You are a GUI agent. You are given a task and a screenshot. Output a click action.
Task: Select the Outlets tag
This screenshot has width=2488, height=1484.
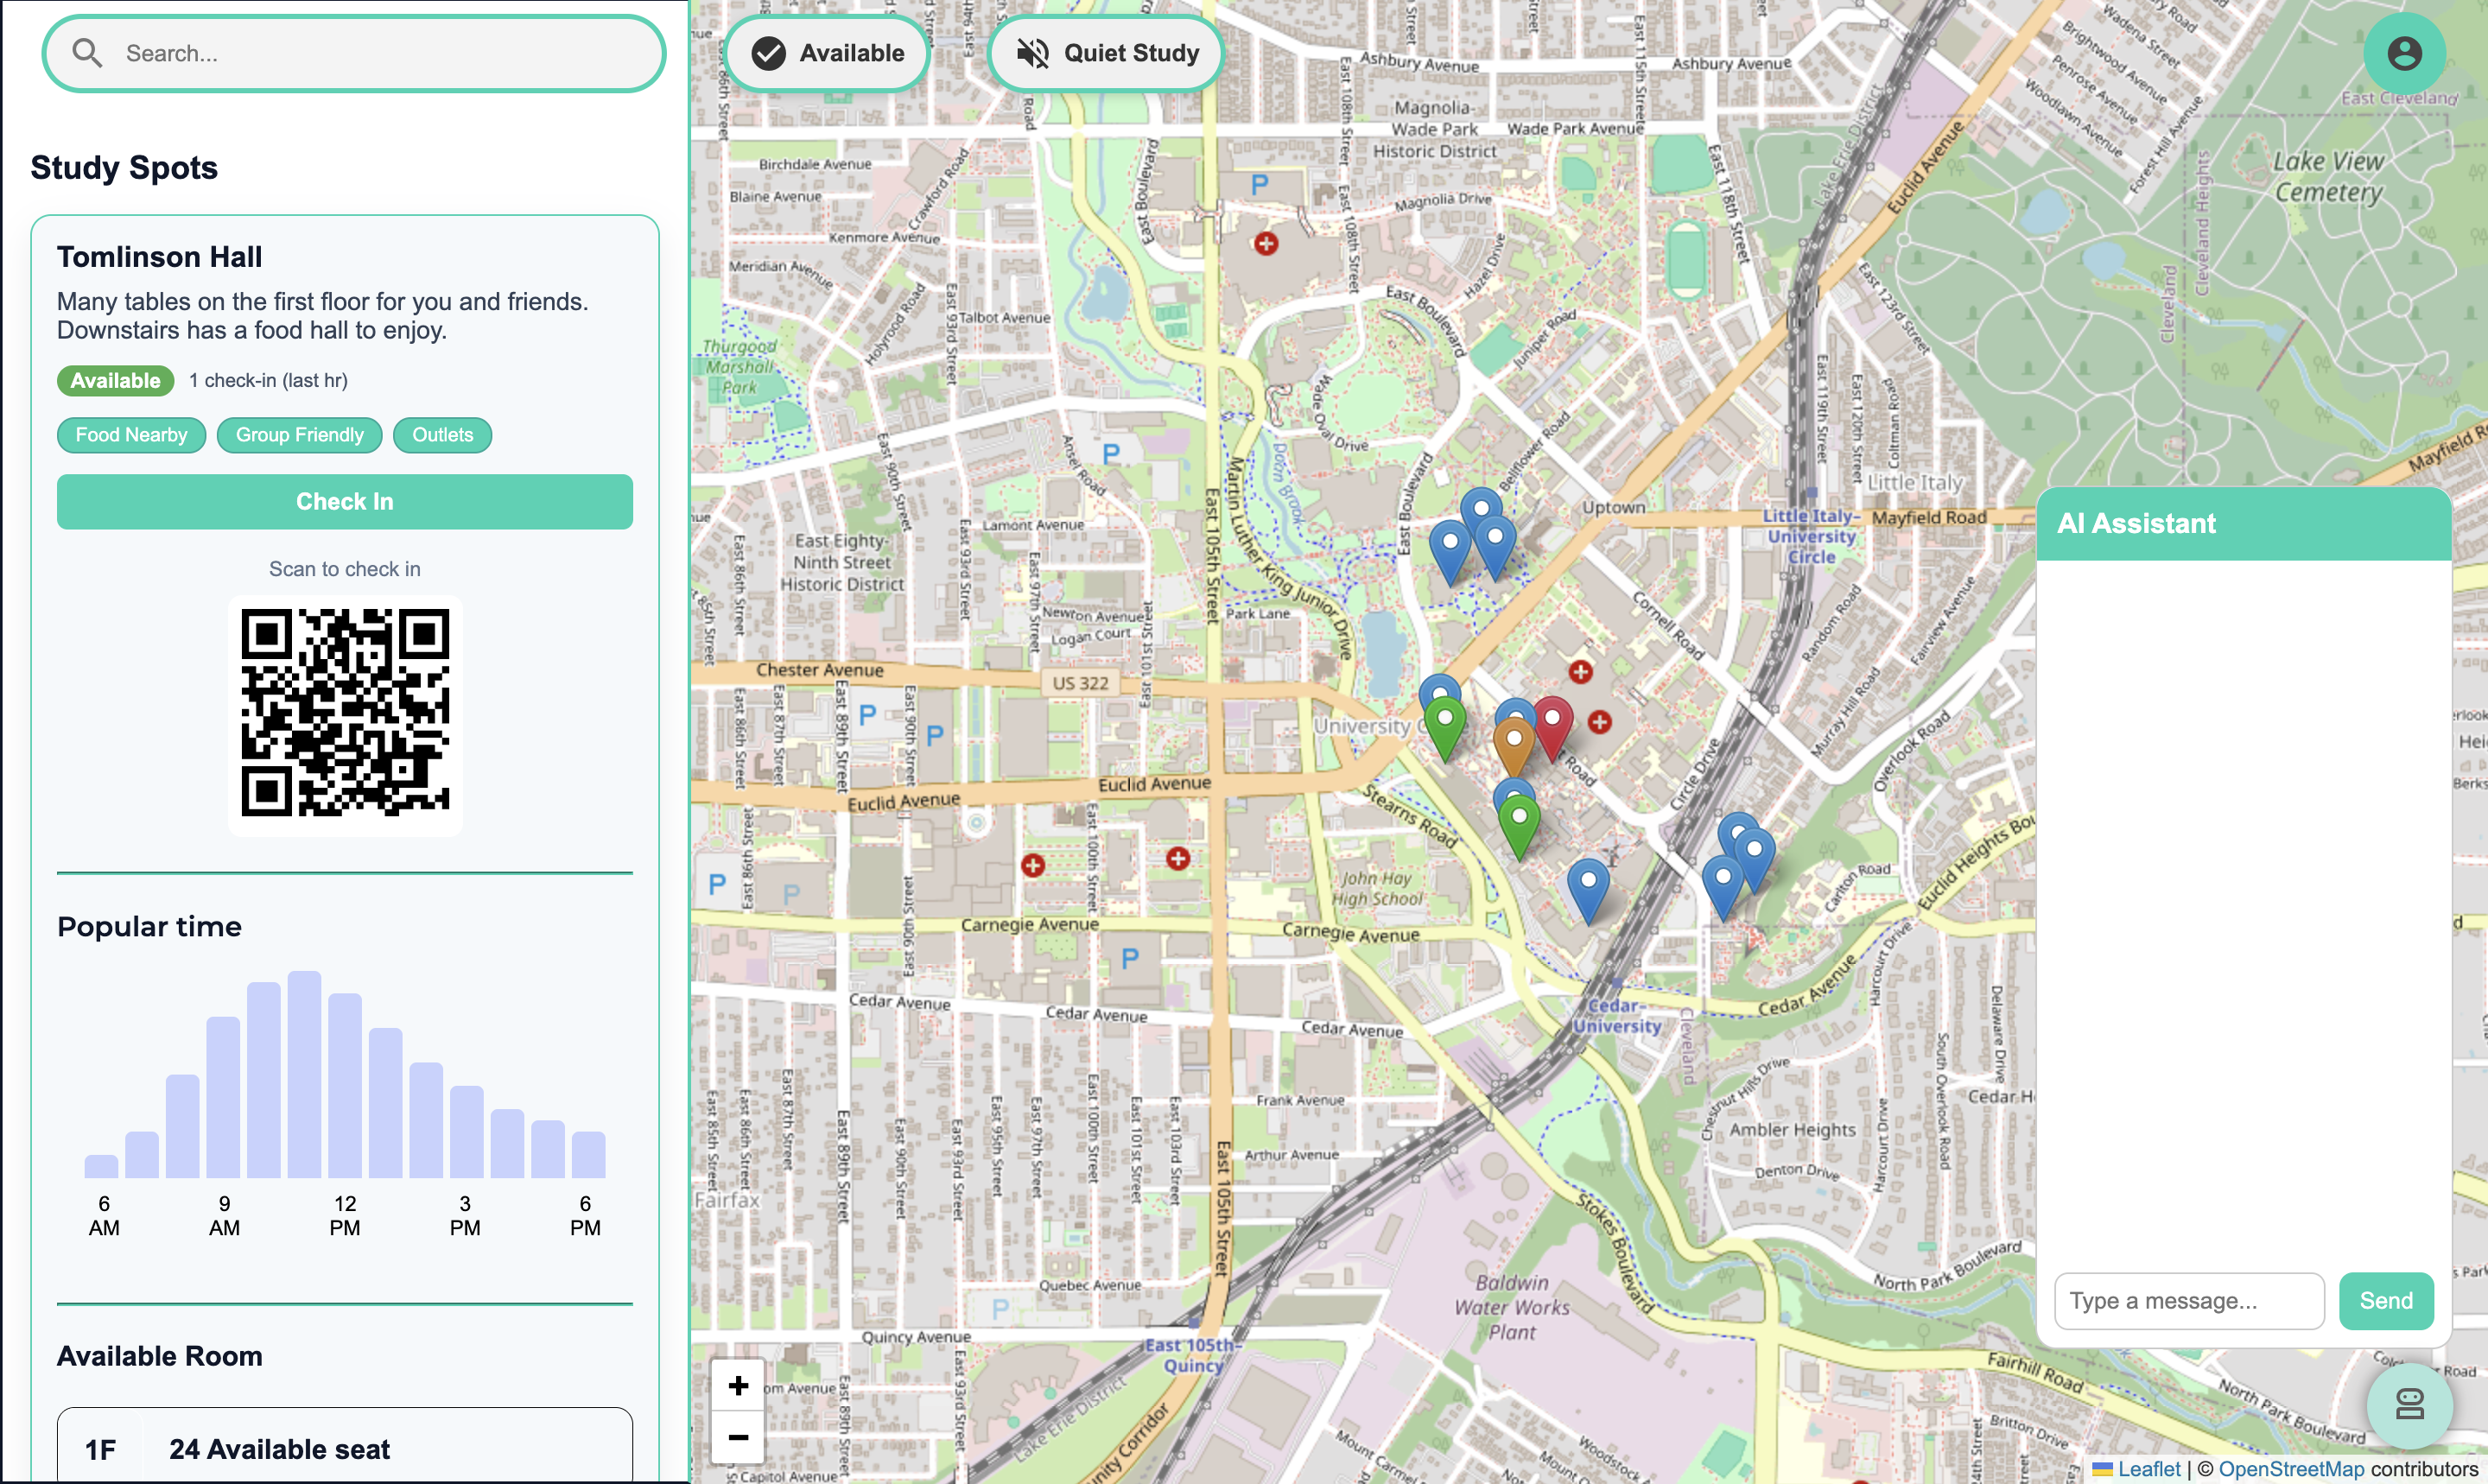[442, 435]
